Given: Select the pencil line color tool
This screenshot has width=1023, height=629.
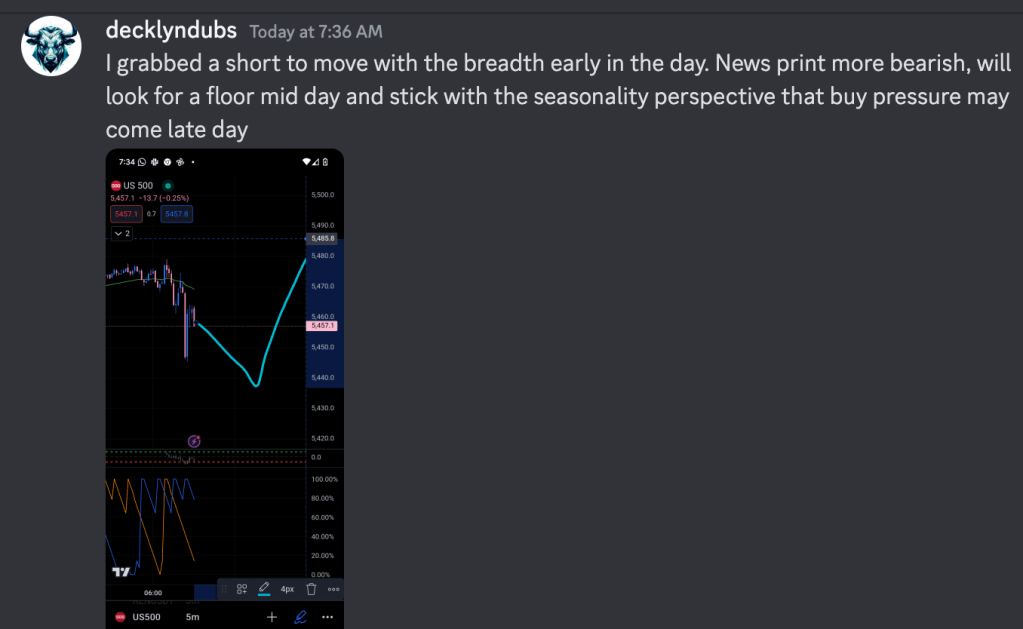Looking at the screenshot, I should coord(264,589).
